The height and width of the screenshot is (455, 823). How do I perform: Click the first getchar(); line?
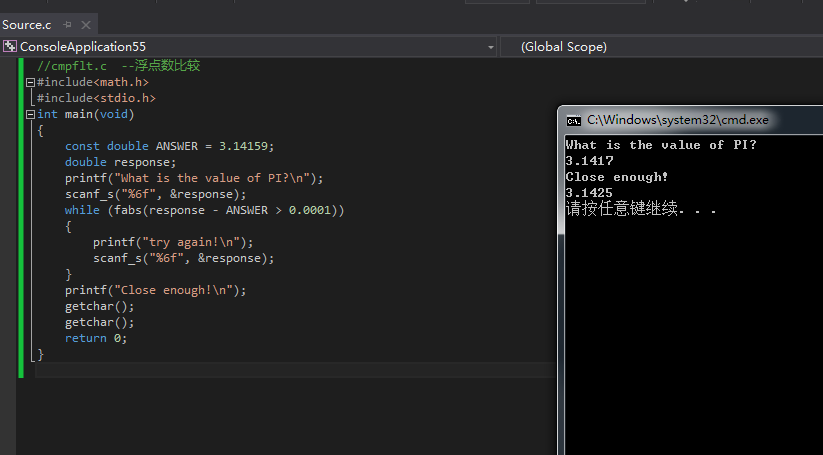point(100,306)
